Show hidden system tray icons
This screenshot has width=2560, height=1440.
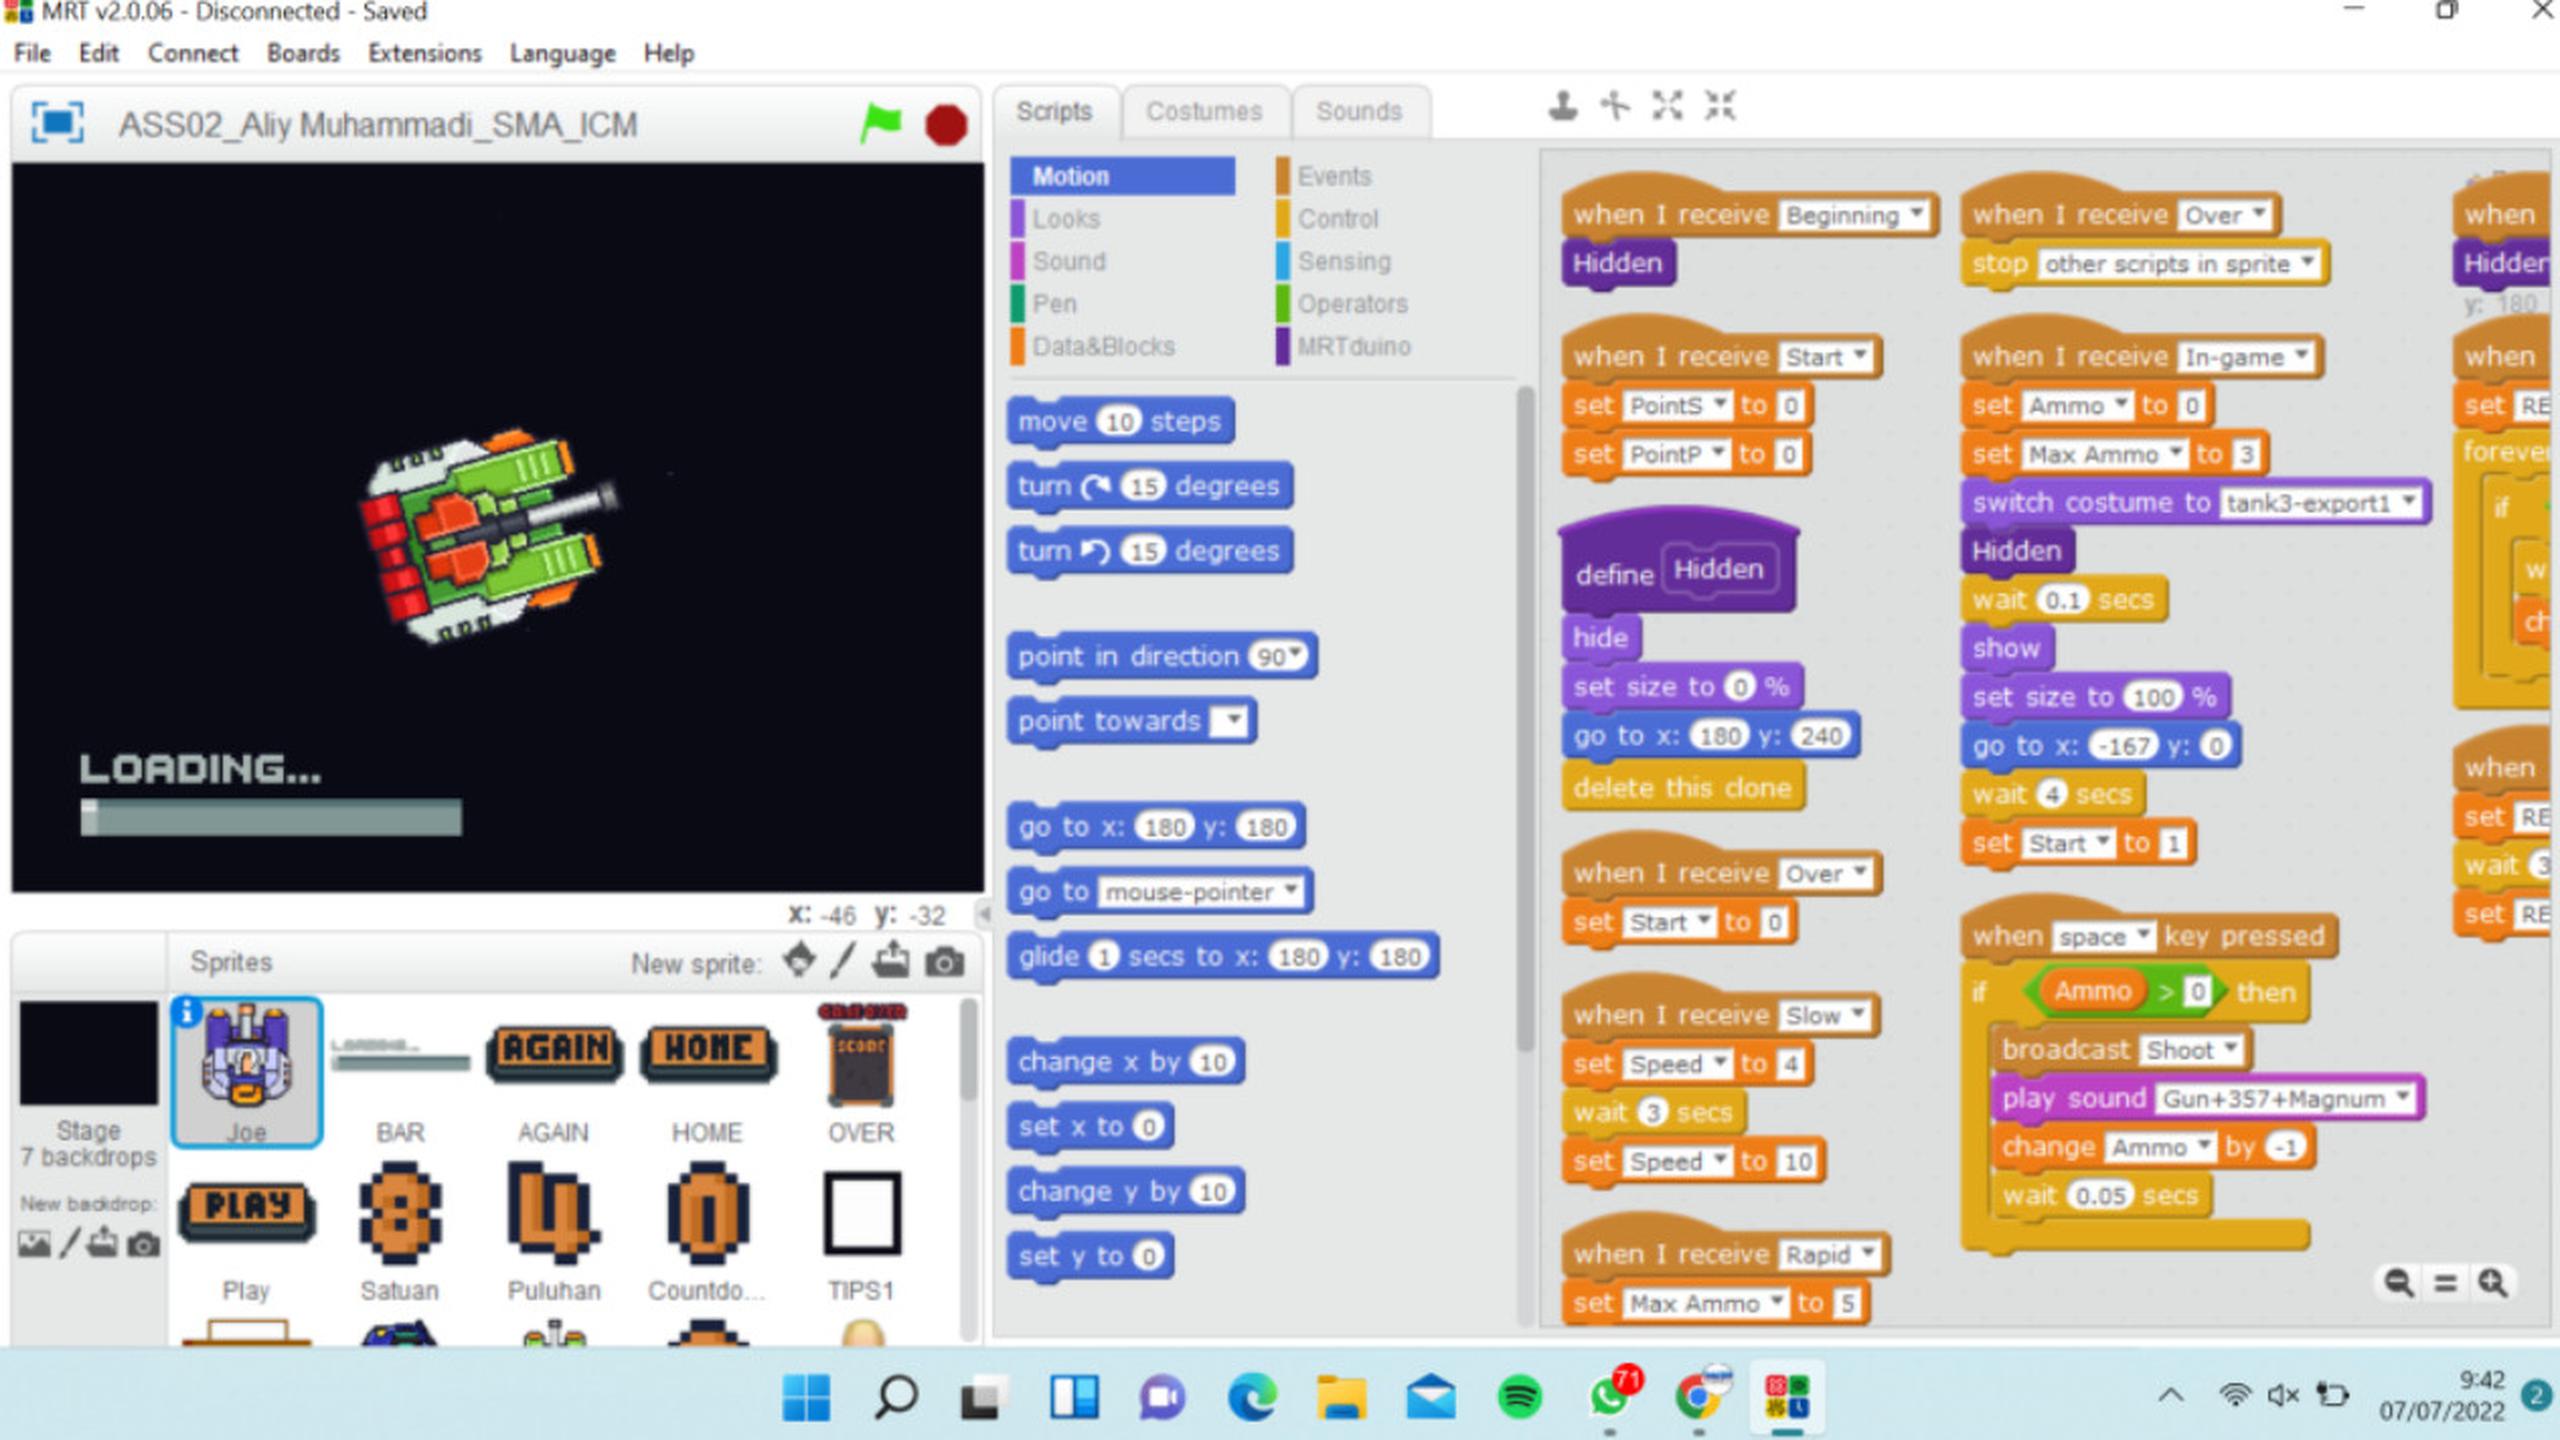[2171, 1394]
